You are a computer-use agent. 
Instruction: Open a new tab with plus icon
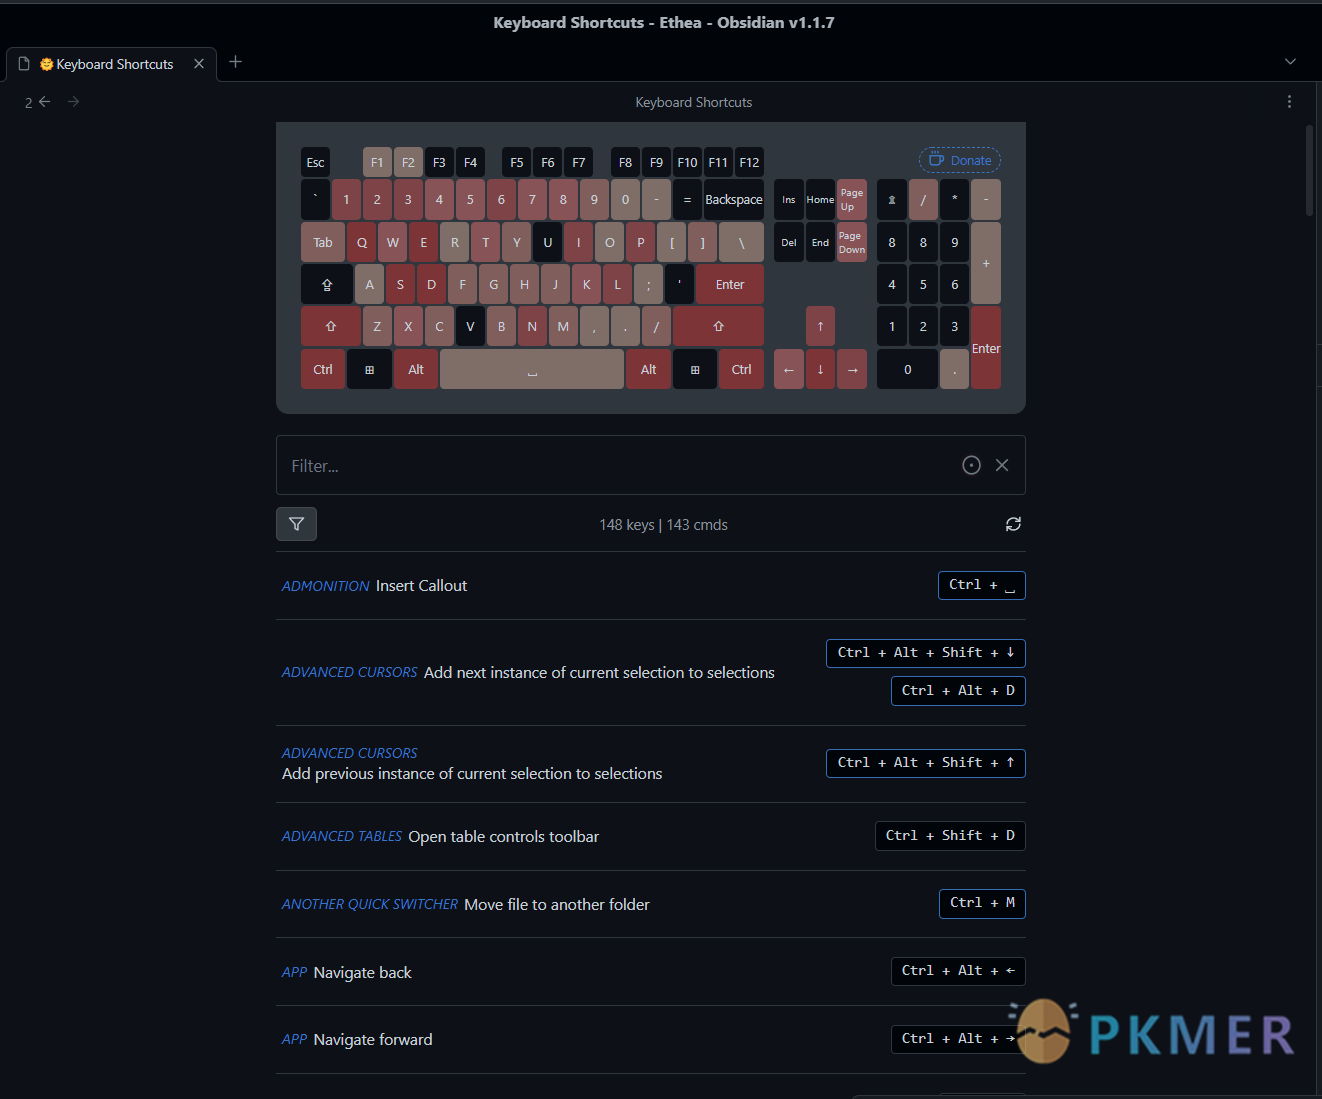click(x=236, y=62)
